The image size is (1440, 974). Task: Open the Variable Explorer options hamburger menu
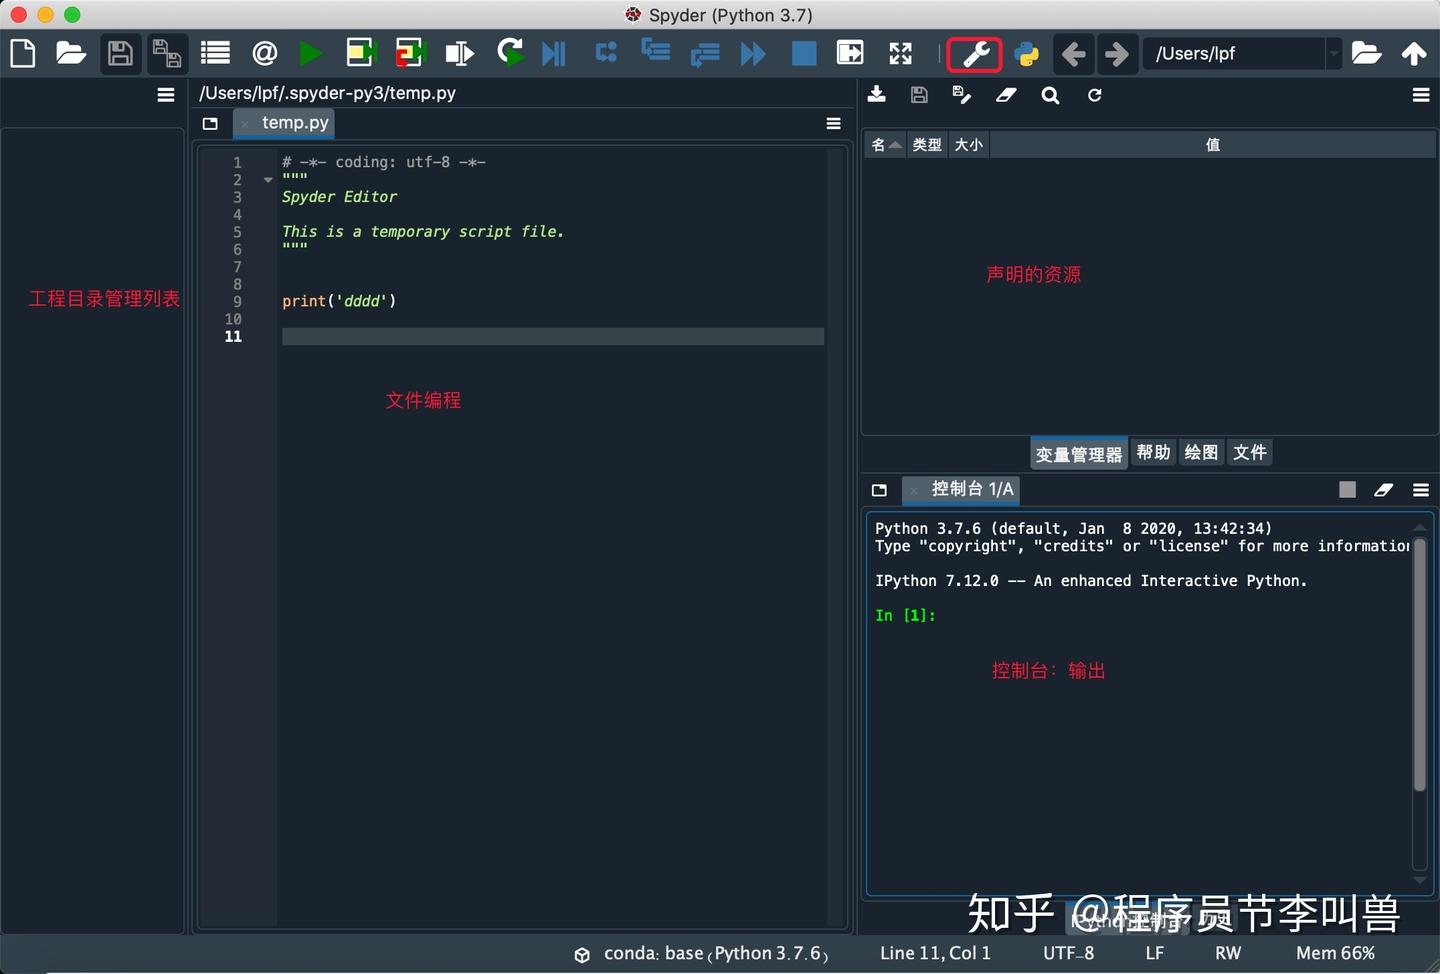[1421, 95]
